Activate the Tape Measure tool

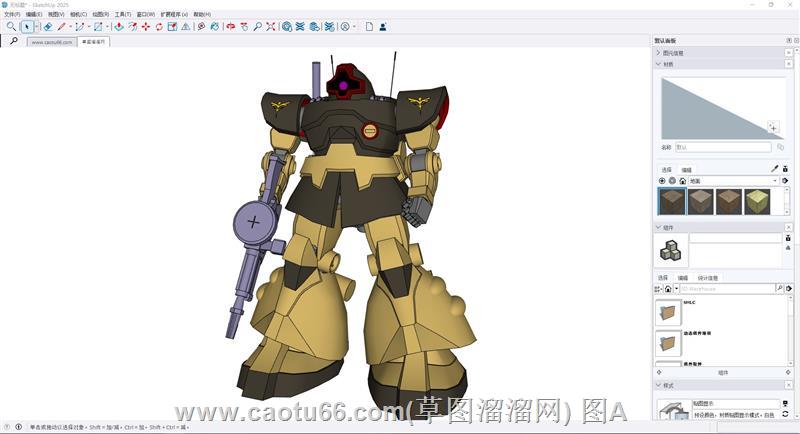[202, 27]
